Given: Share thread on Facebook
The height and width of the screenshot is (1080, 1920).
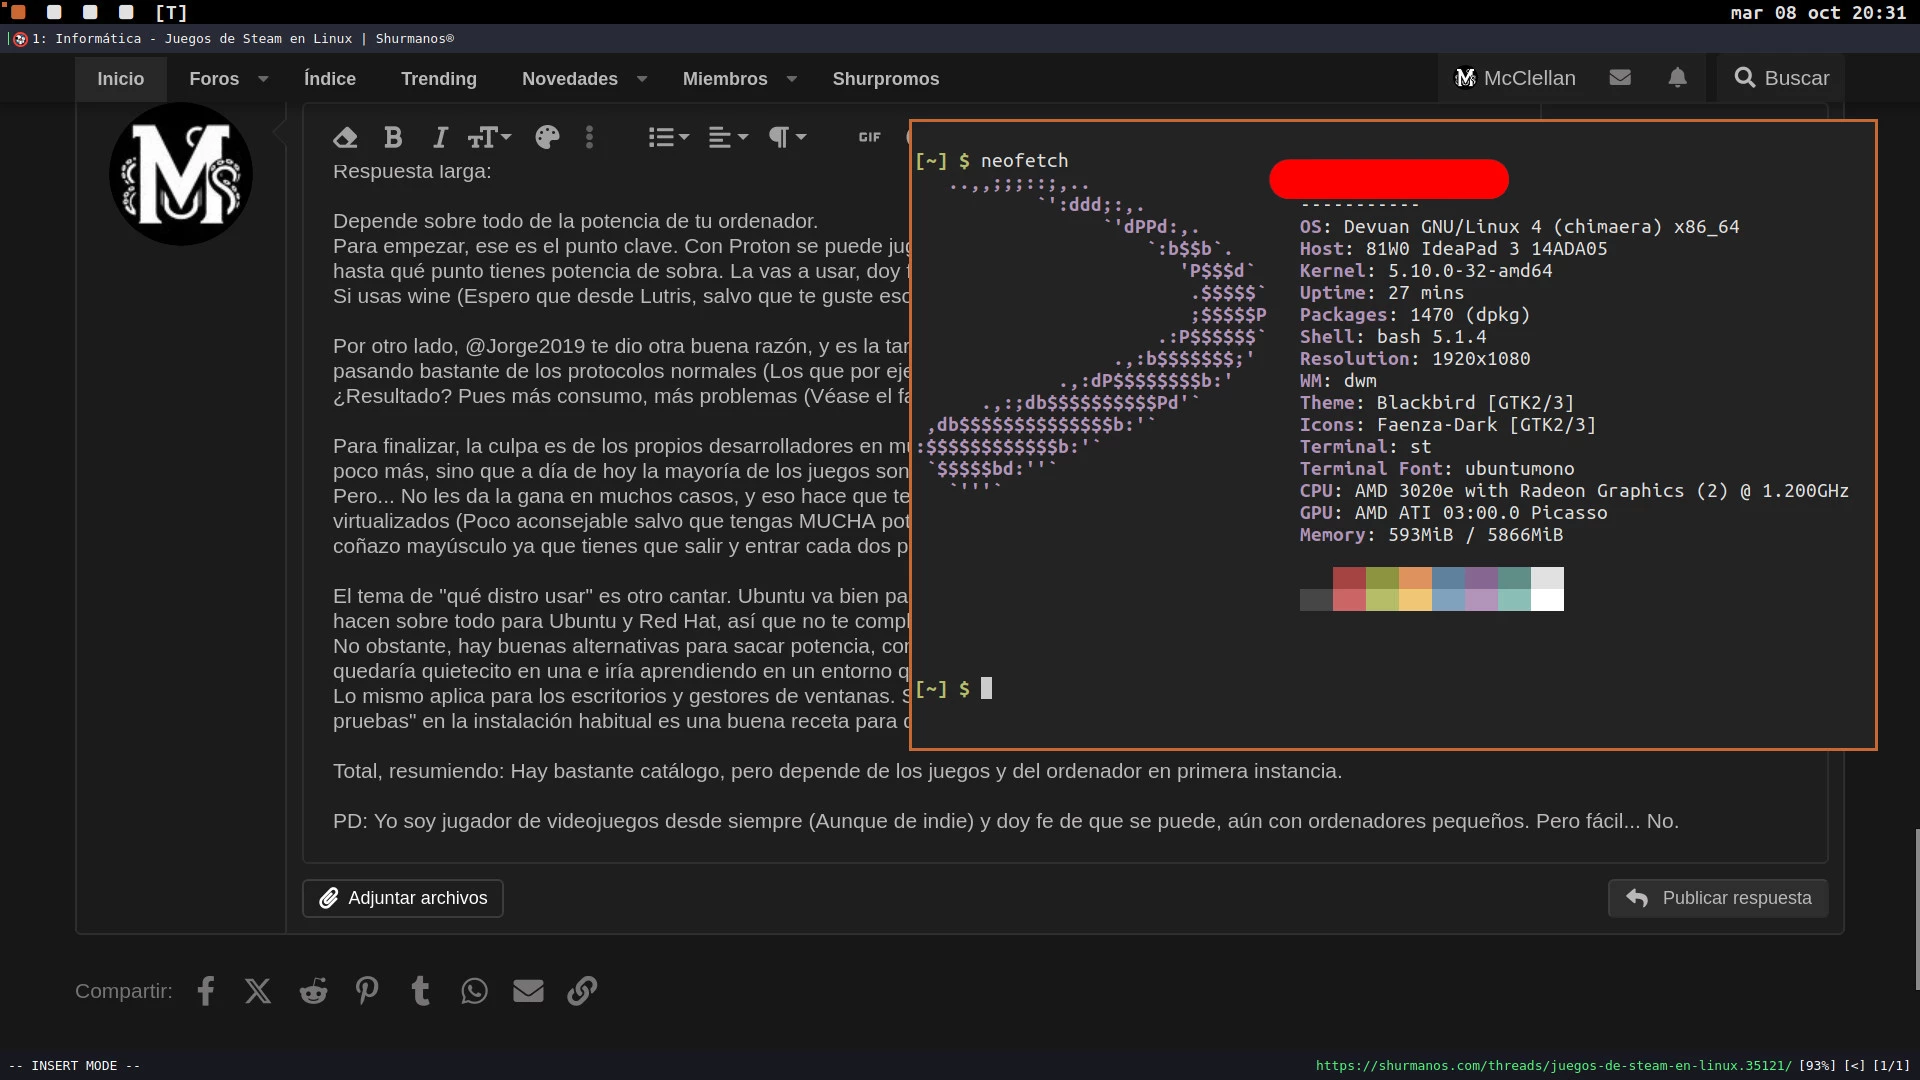Looking at the screenshot, I should (x=205, y=991).
